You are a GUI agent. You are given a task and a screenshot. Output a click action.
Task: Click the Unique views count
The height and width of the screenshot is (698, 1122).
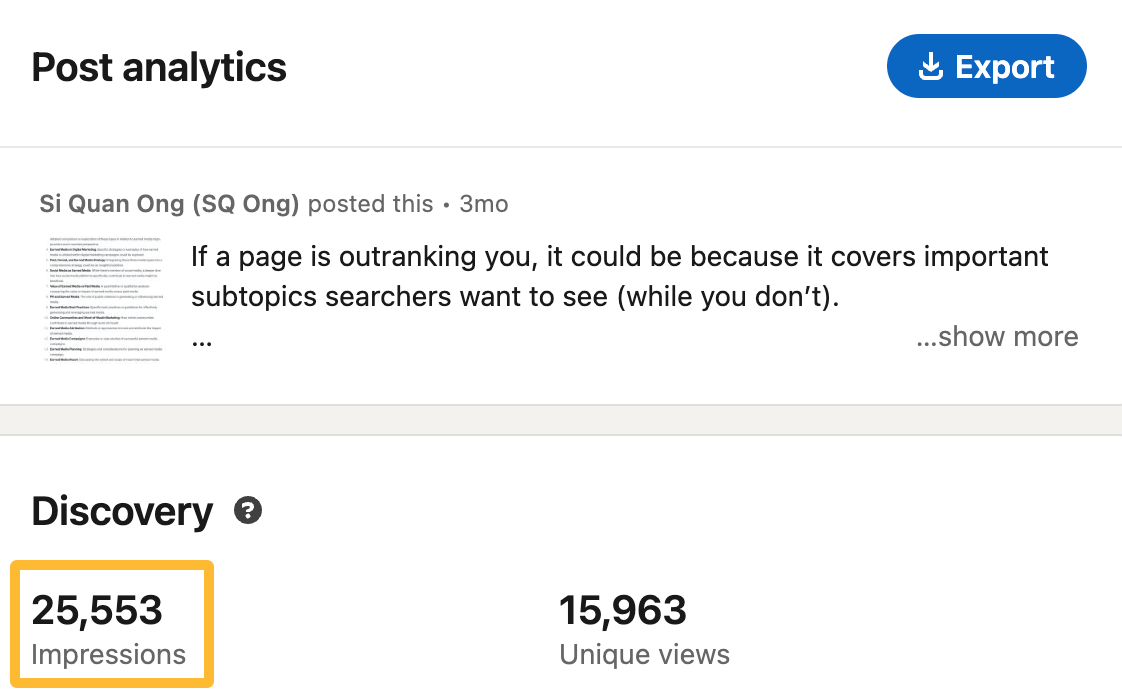point(622,608)
